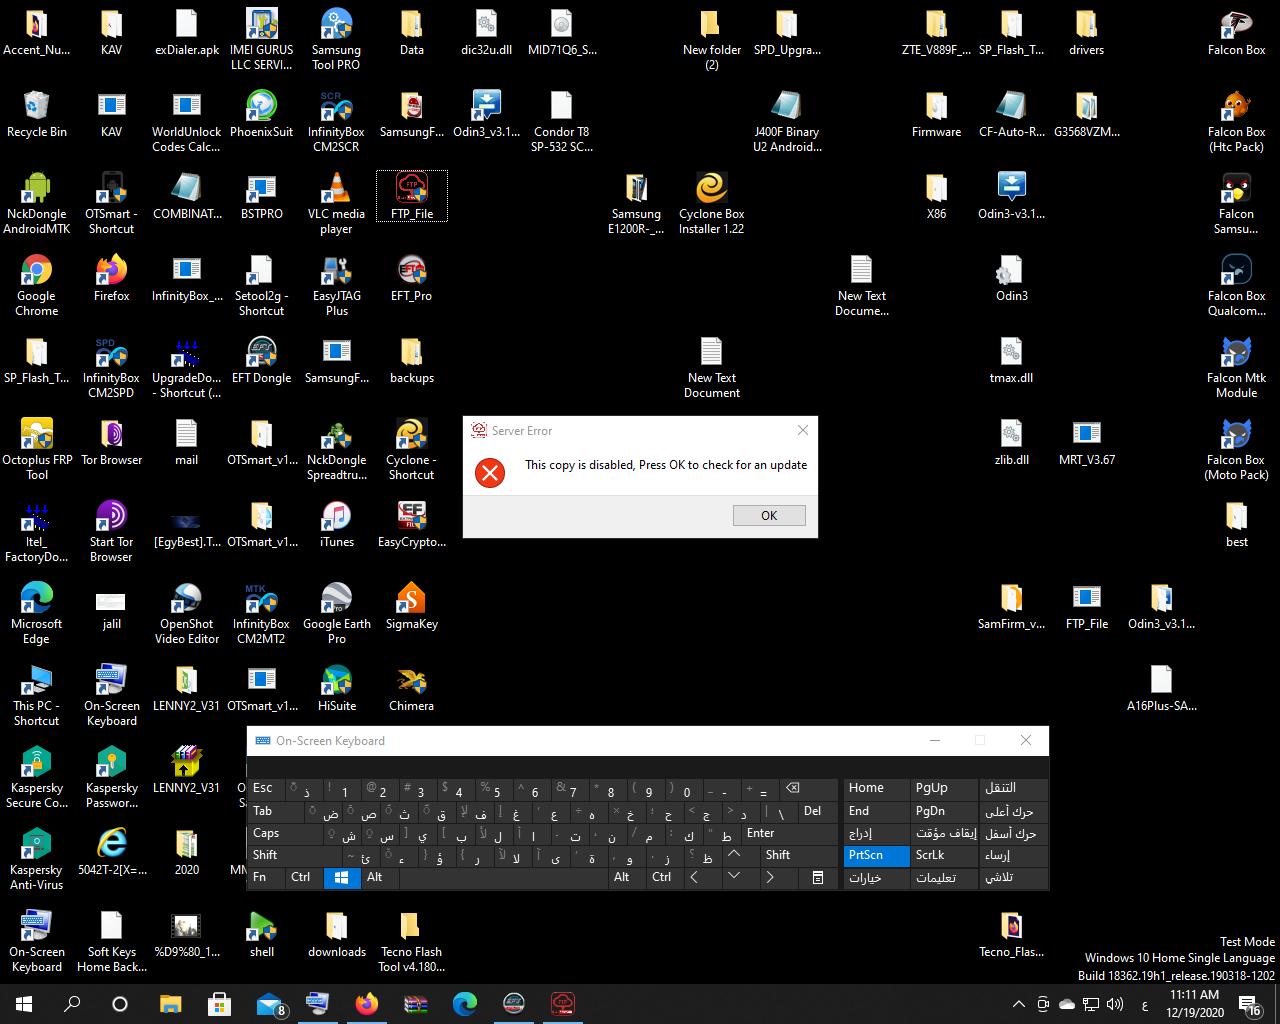Open the InfinityBox CM2MT2 shortcut
Image resolution: width=1280 pixels, height=1024 pixels.
(262, 612)
